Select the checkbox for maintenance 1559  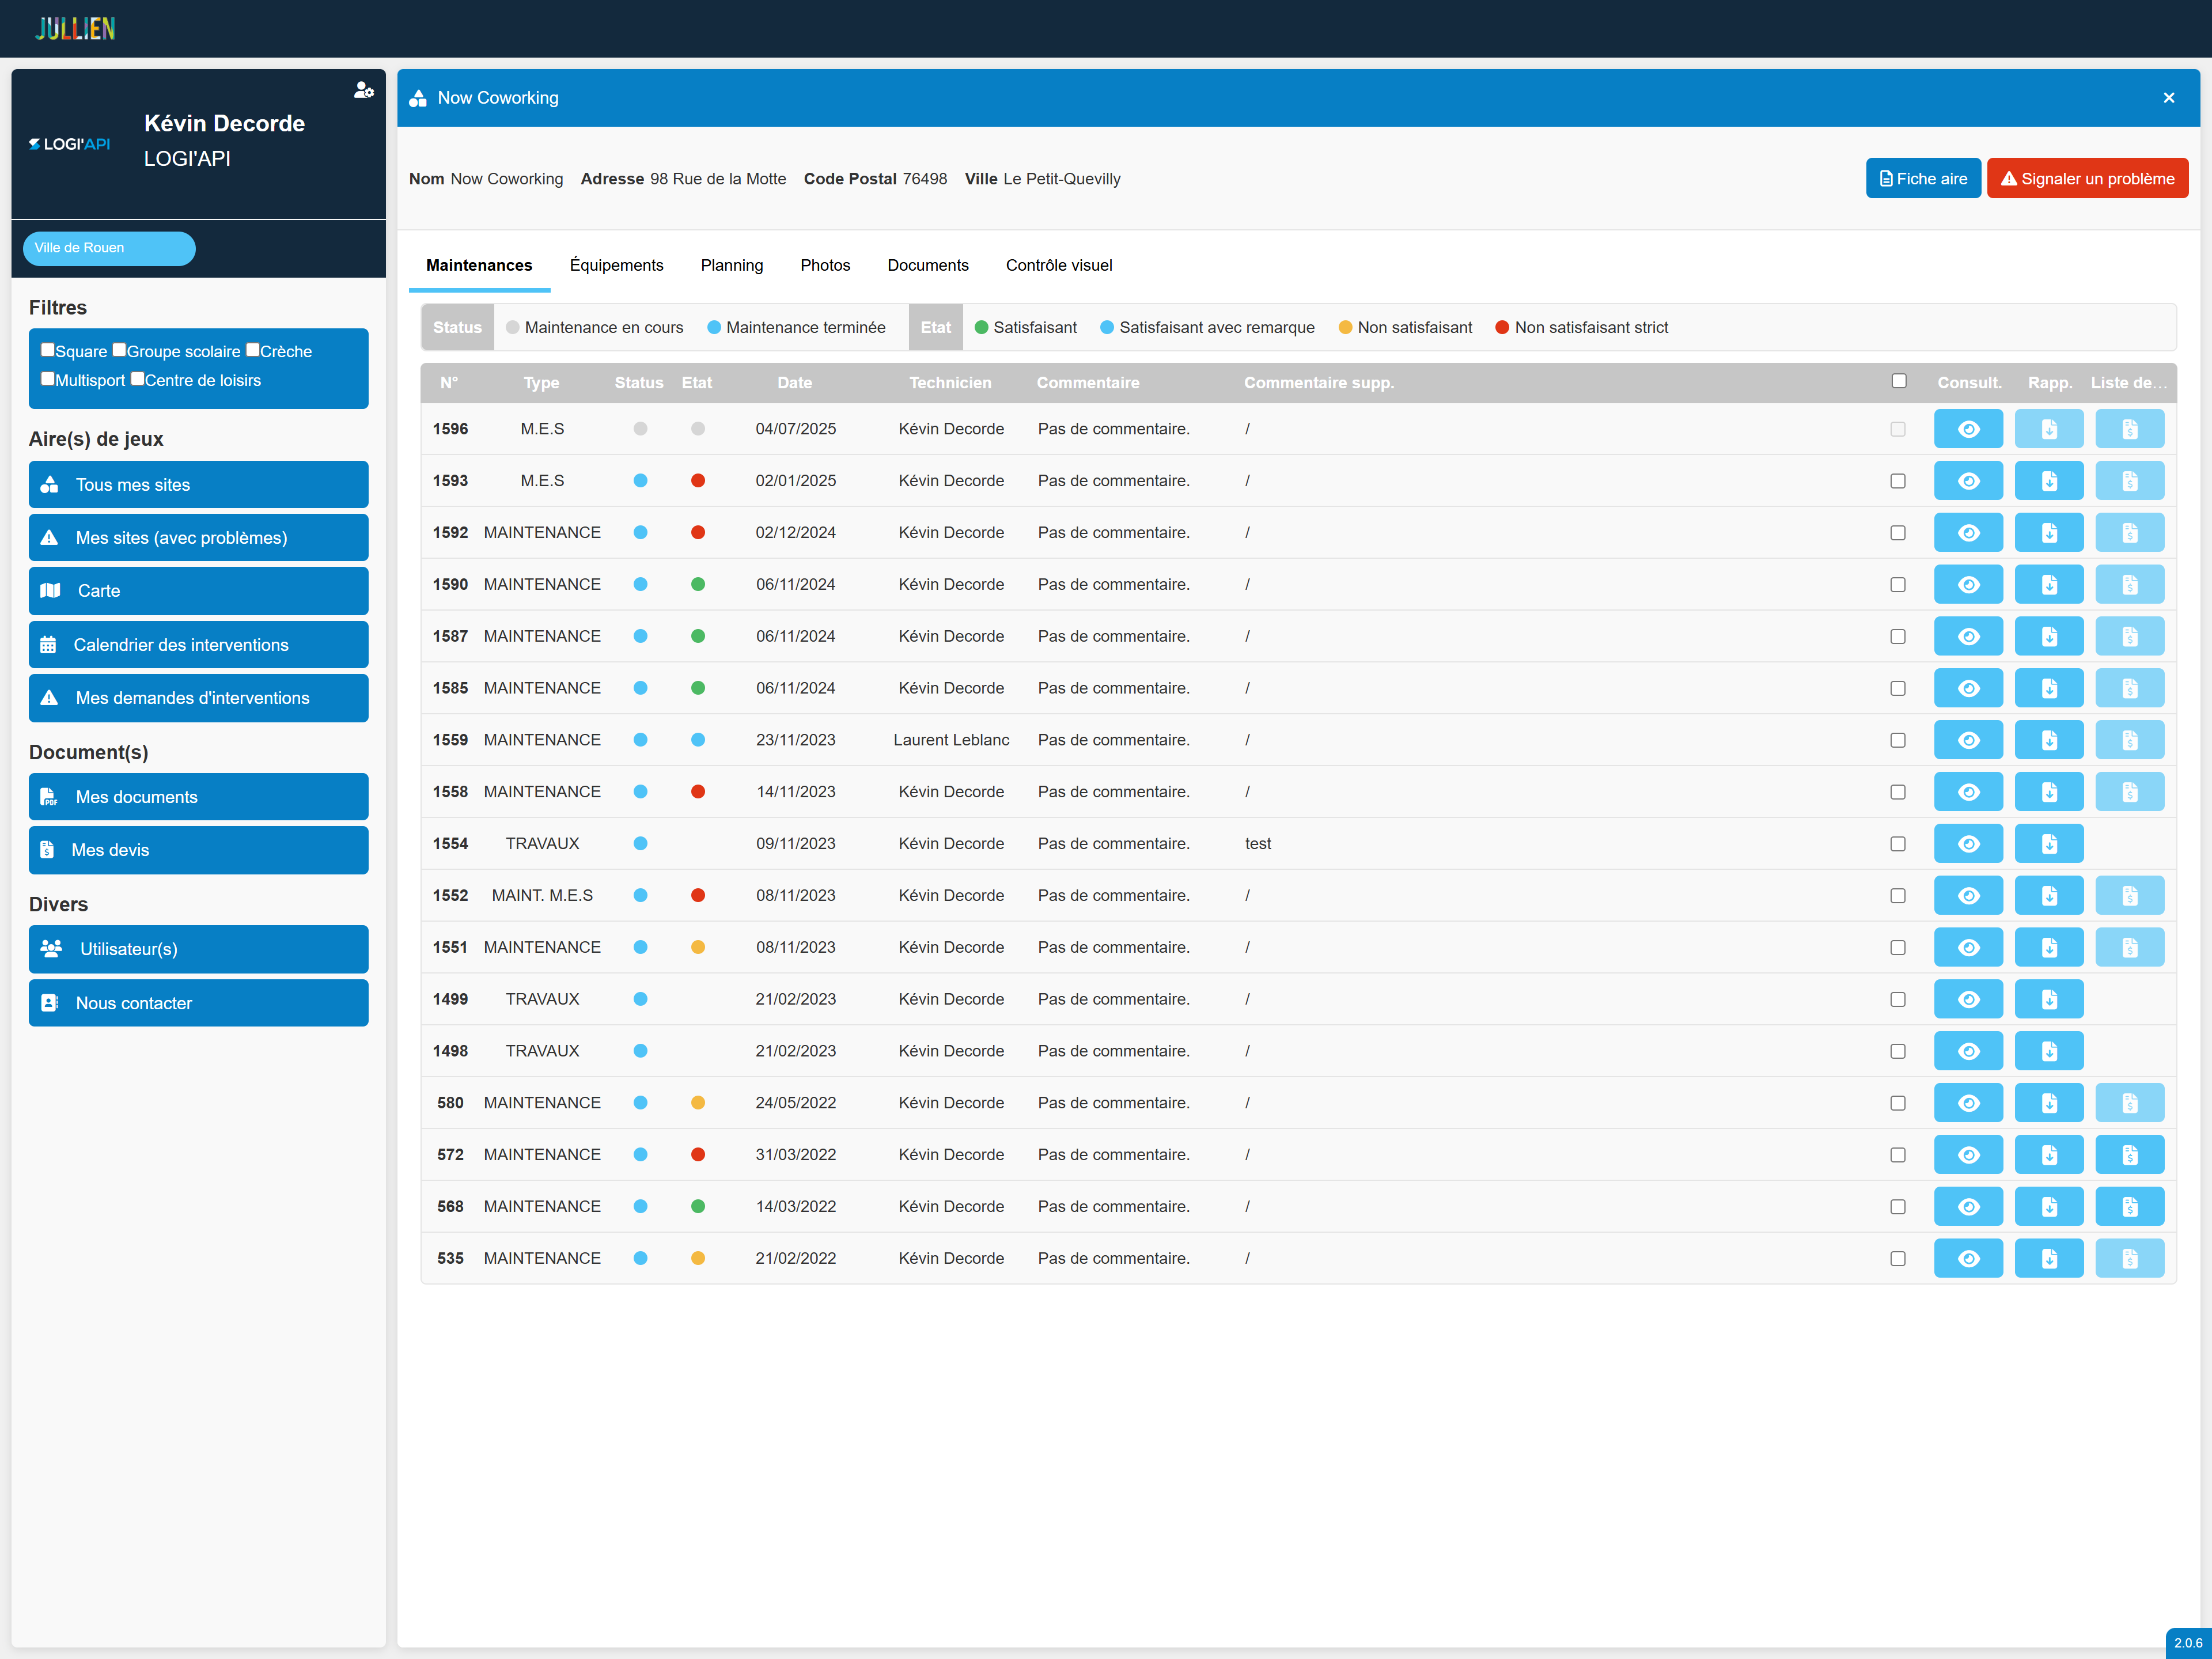point(1898,741)
